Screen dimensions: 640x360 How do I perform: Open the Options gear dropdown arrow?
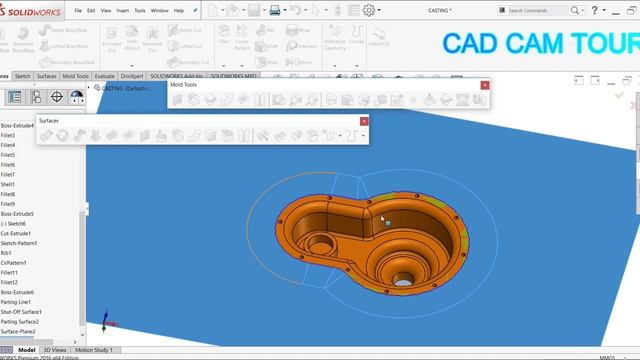(x=379, y=10)
